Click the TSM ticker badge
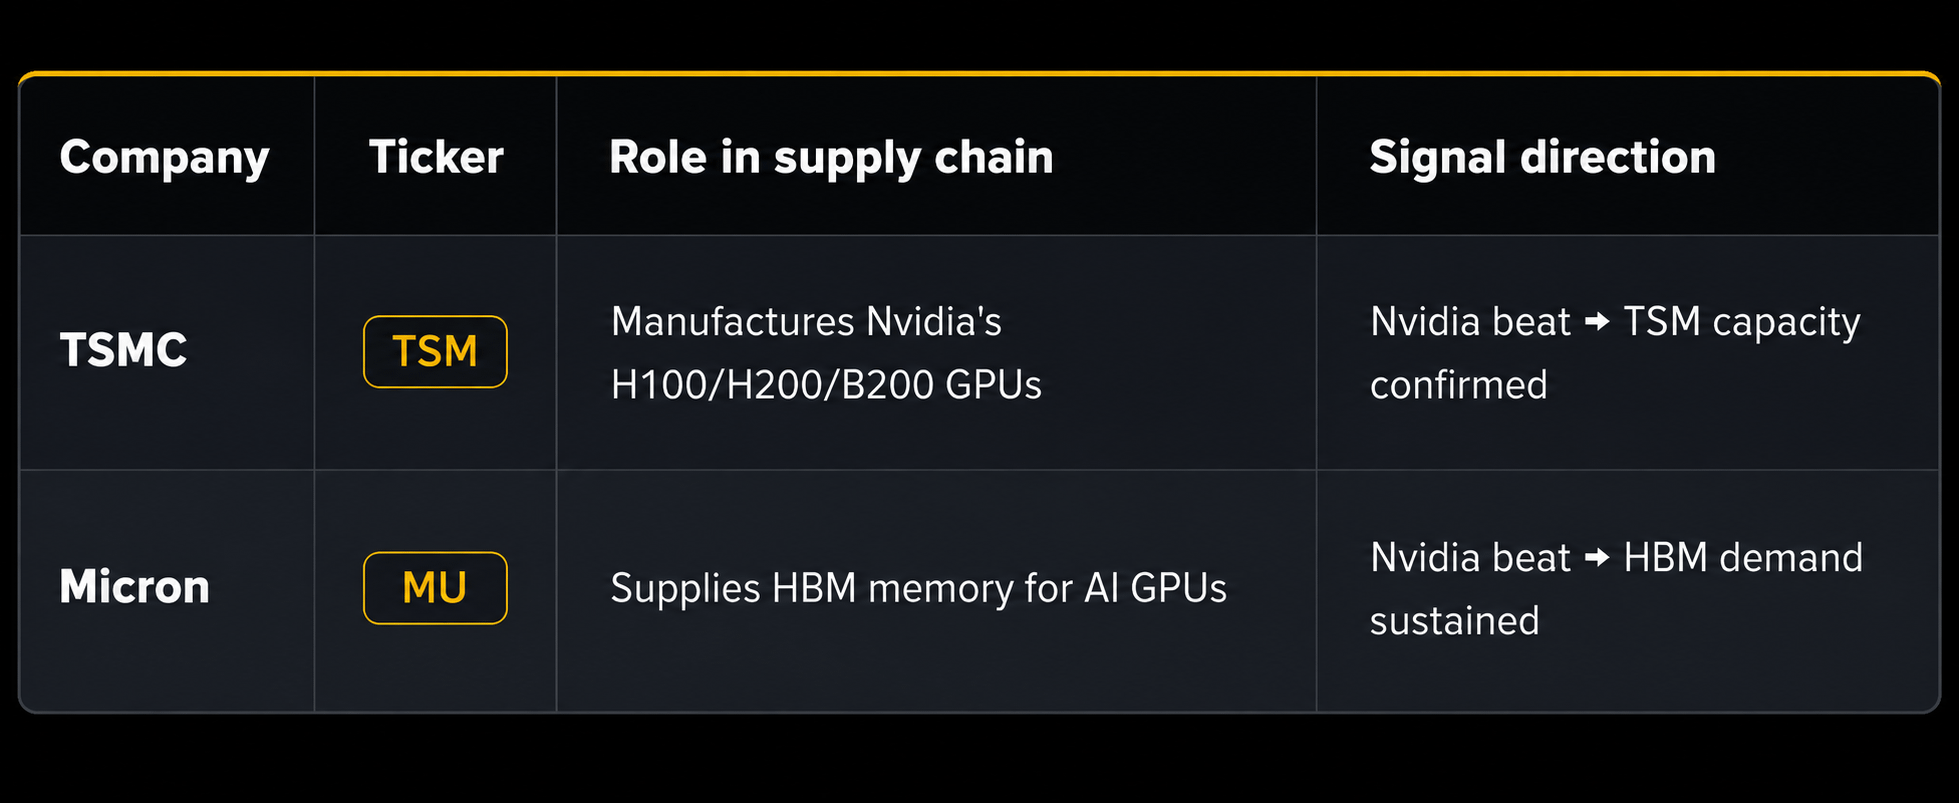 435,352
